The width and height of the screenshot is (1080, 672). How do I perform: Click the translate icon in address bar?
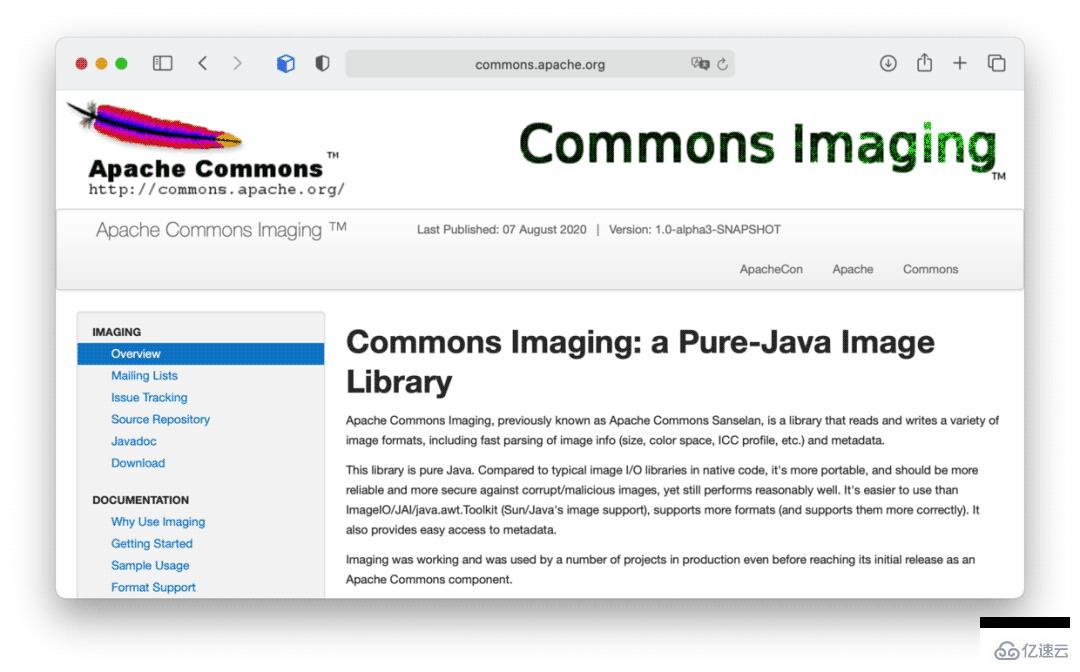700,63
